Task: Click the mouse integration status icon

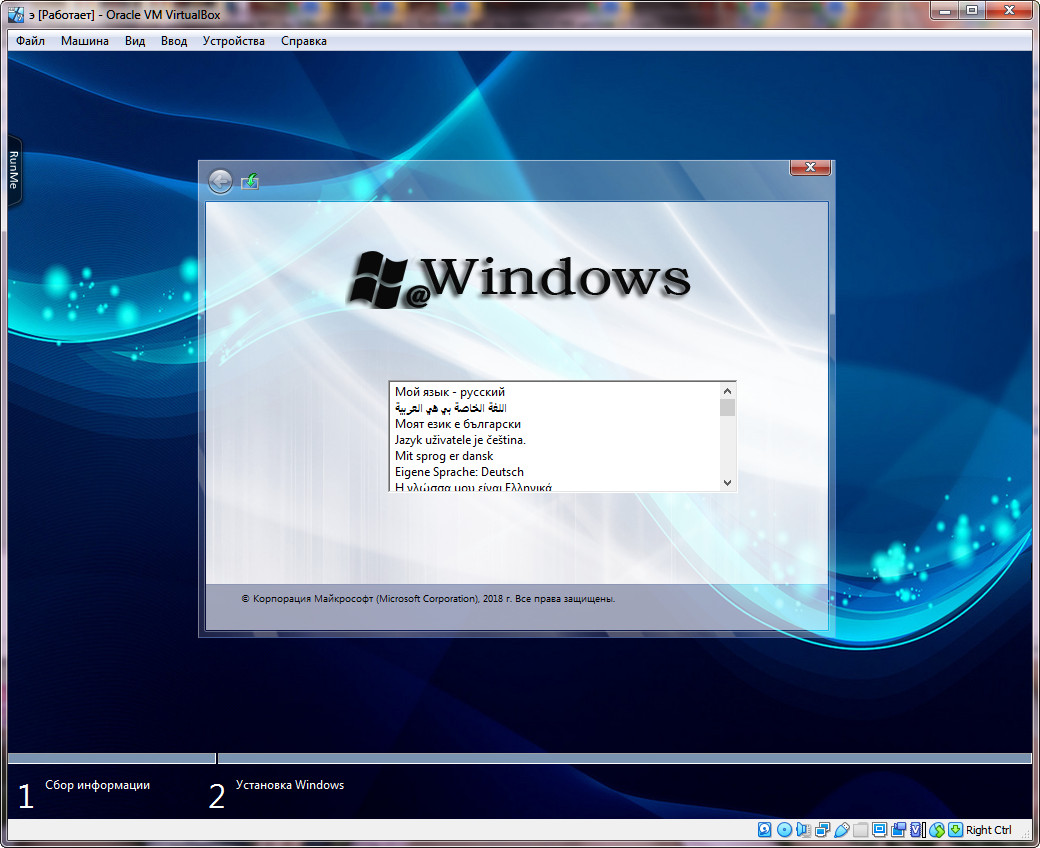Action: point(937,829)
